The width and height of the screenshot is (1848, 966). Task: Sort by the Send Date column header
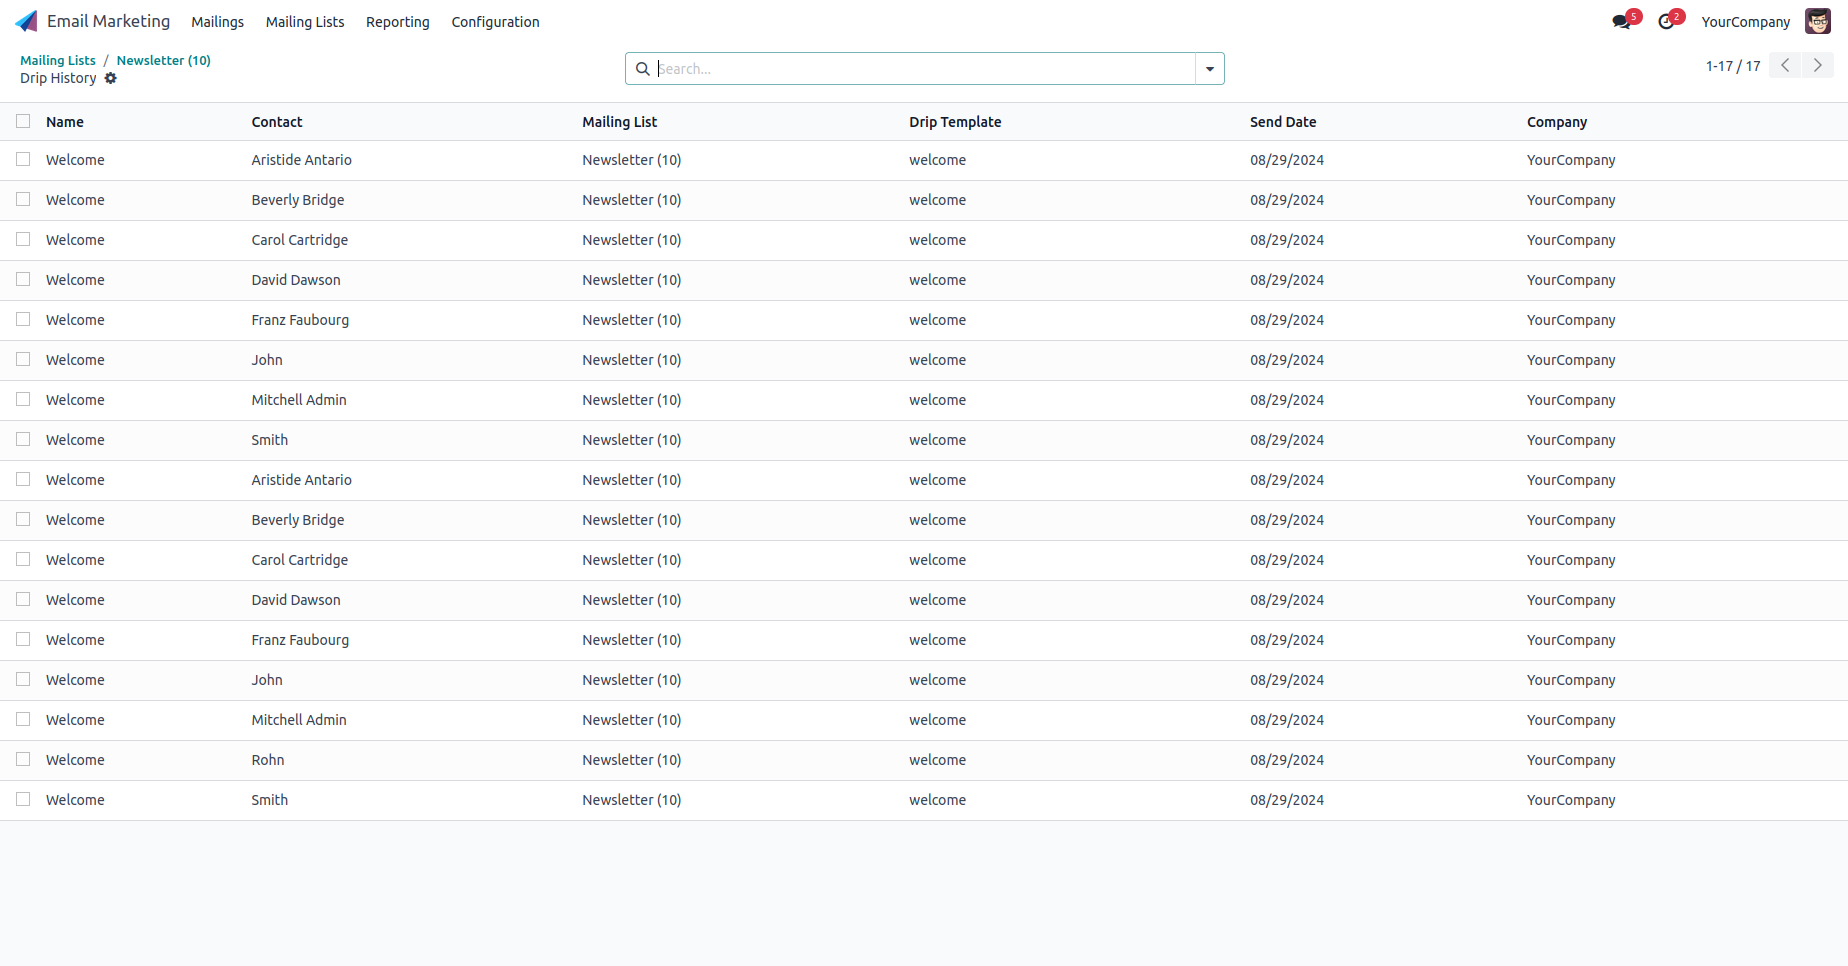pos(1283,122)
